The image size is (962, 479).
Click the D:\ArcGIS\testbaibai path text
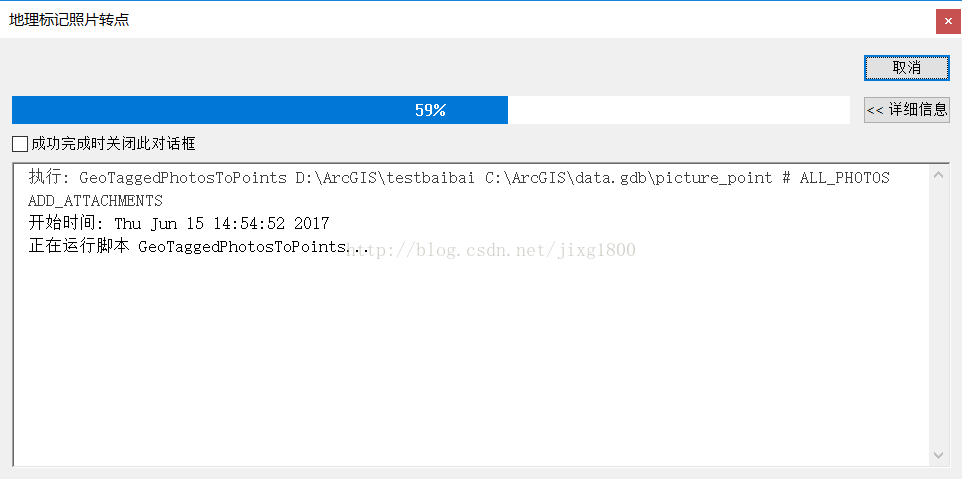tap(385, 178)
